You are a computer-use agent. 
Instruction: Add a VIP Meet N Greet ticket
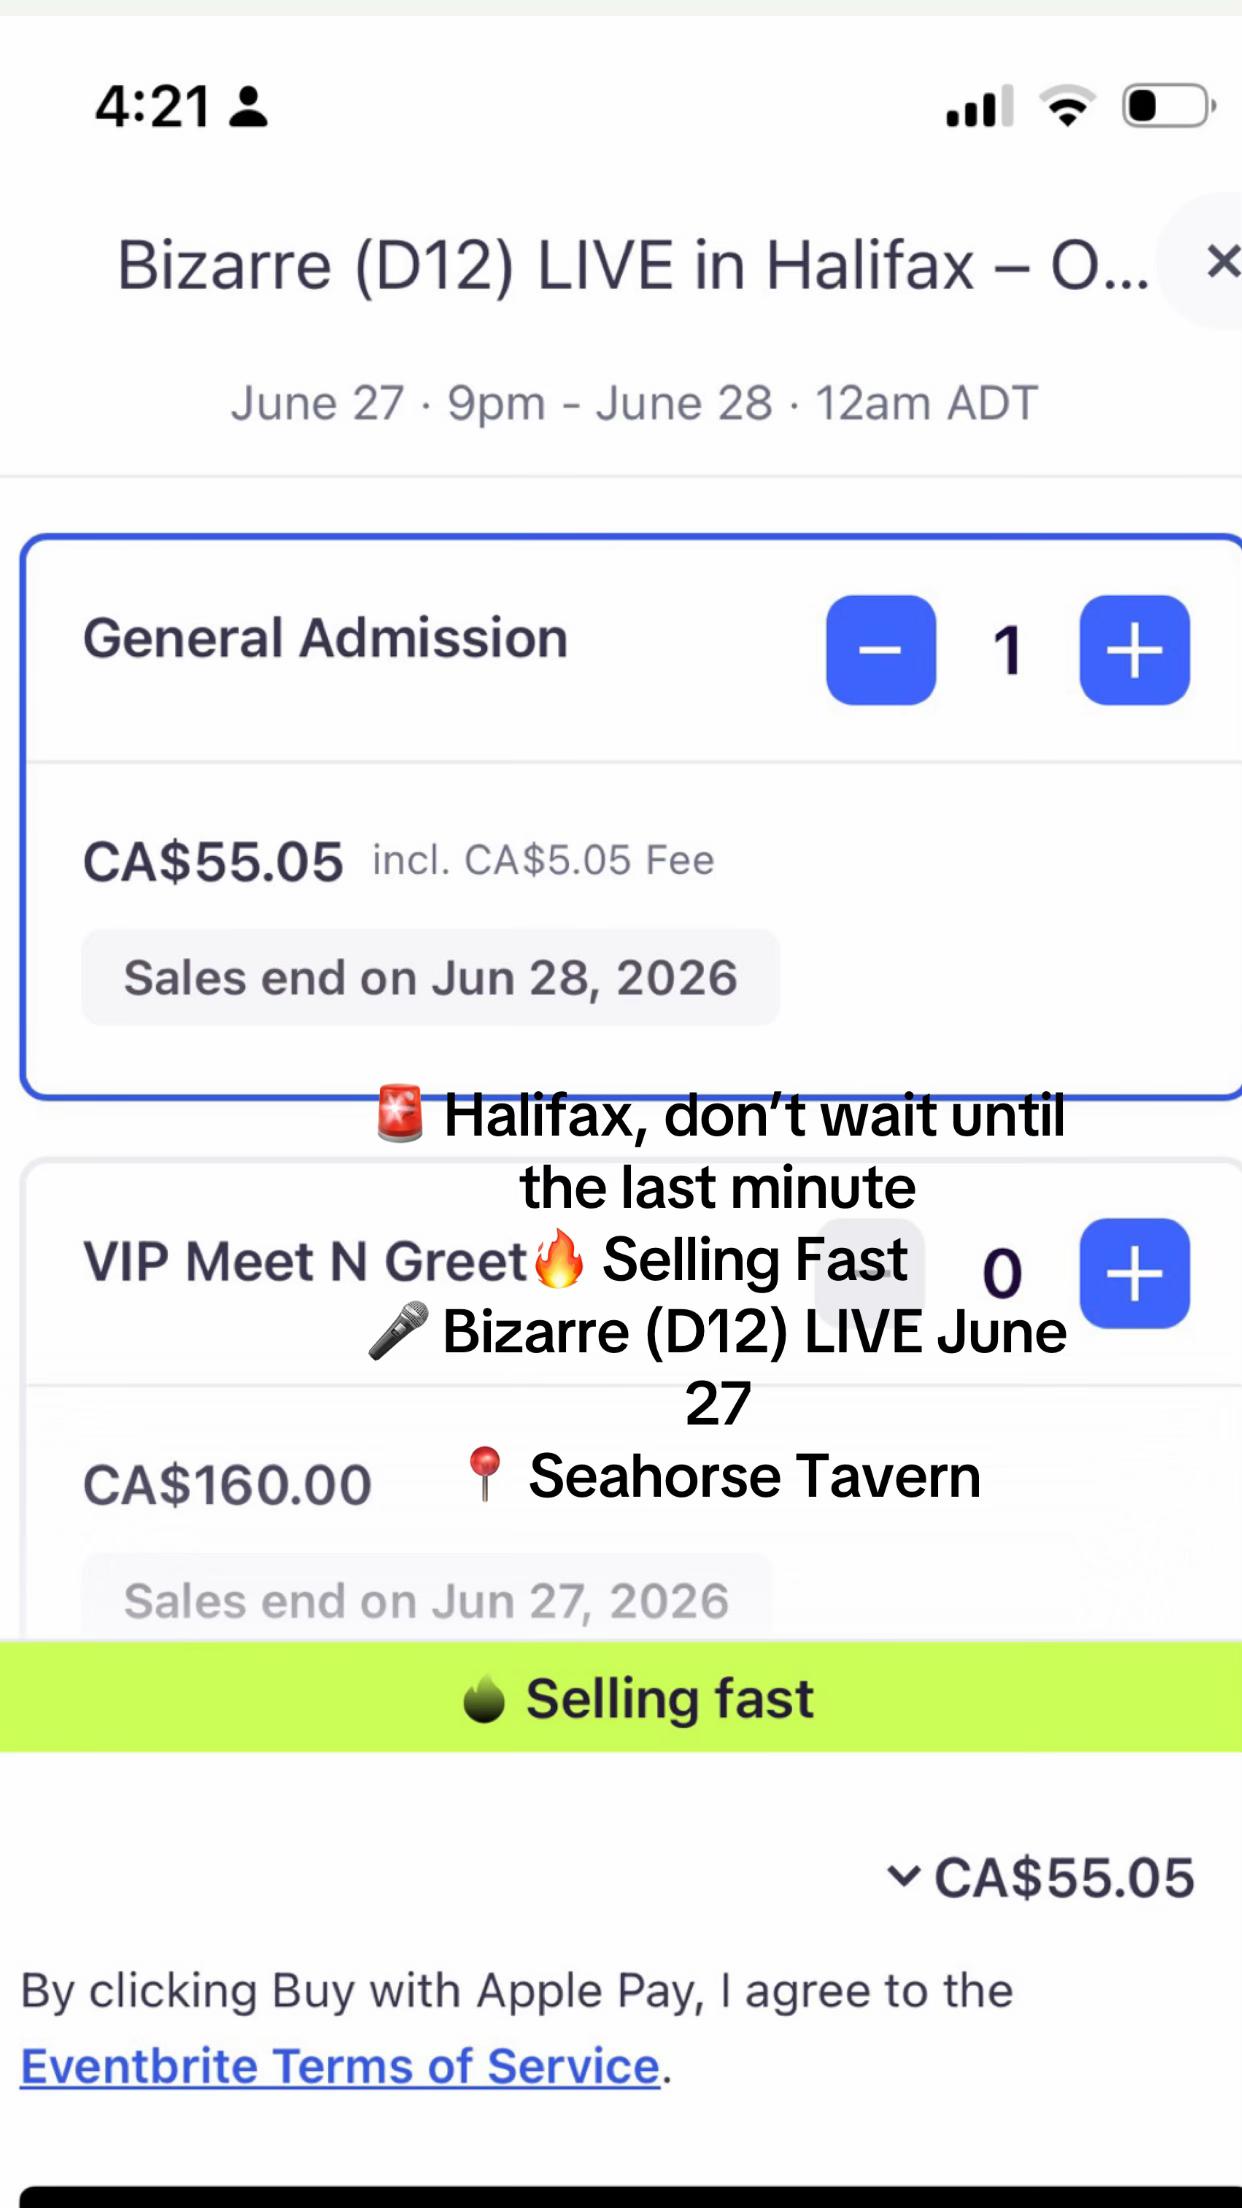(x=1134, y=1273)
